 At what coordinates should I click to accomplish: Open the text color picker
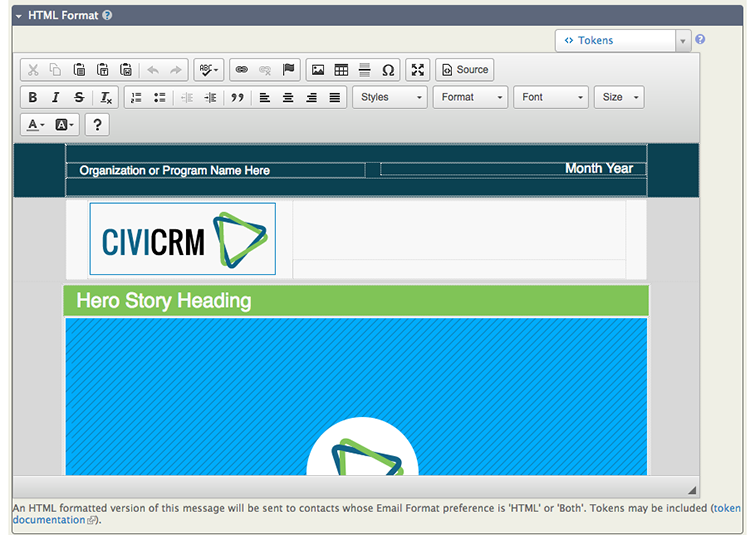click(x=35, y=125)
